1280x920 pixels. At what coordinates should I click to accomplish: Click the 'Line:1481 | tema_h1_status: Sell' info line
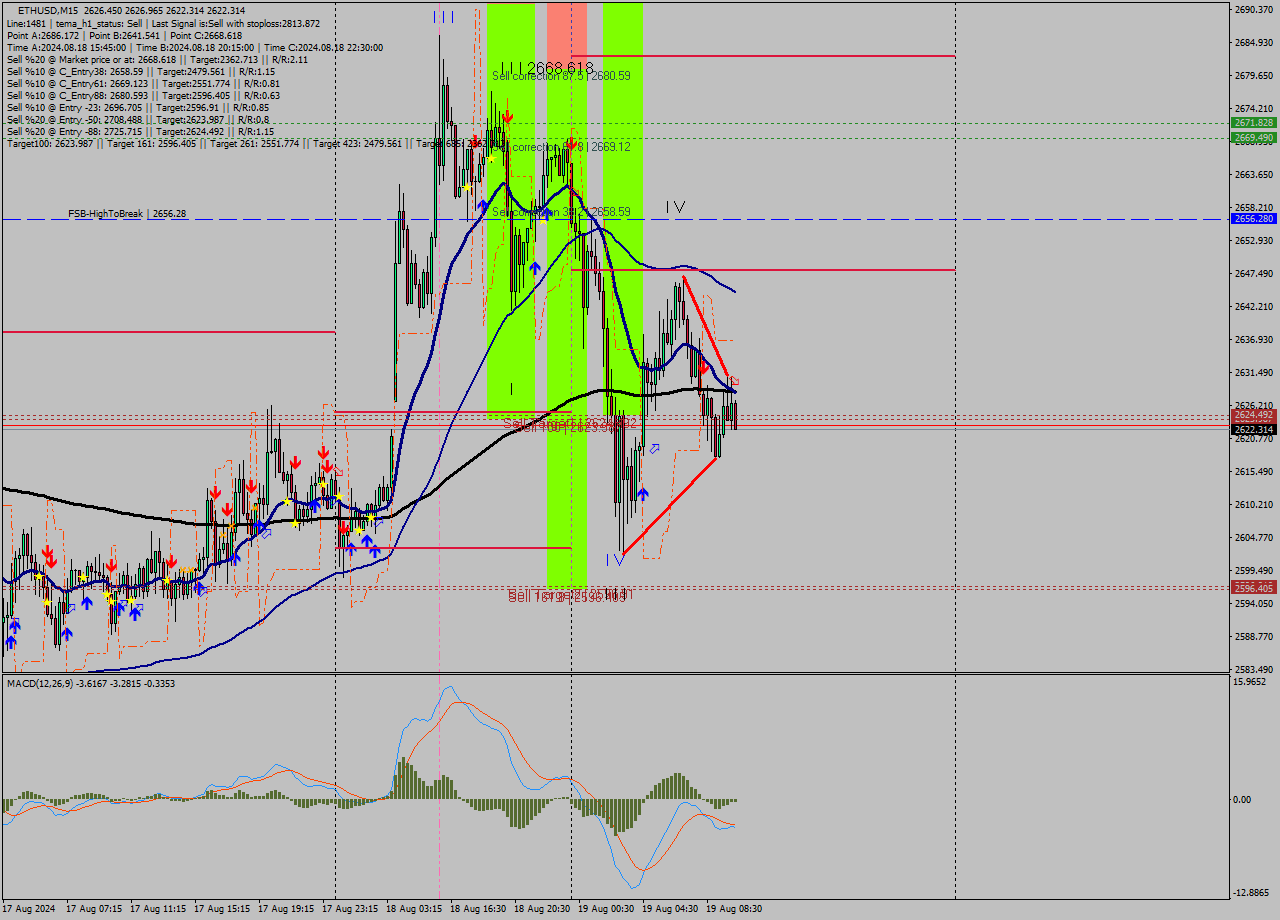(163, 23)
